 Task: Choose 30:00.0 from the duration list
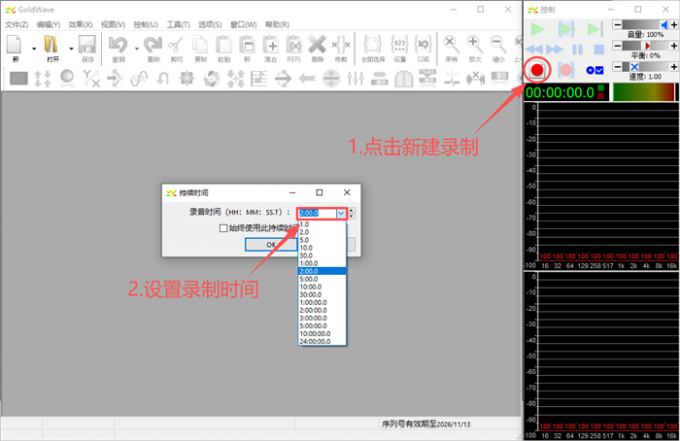click(322, 294)
